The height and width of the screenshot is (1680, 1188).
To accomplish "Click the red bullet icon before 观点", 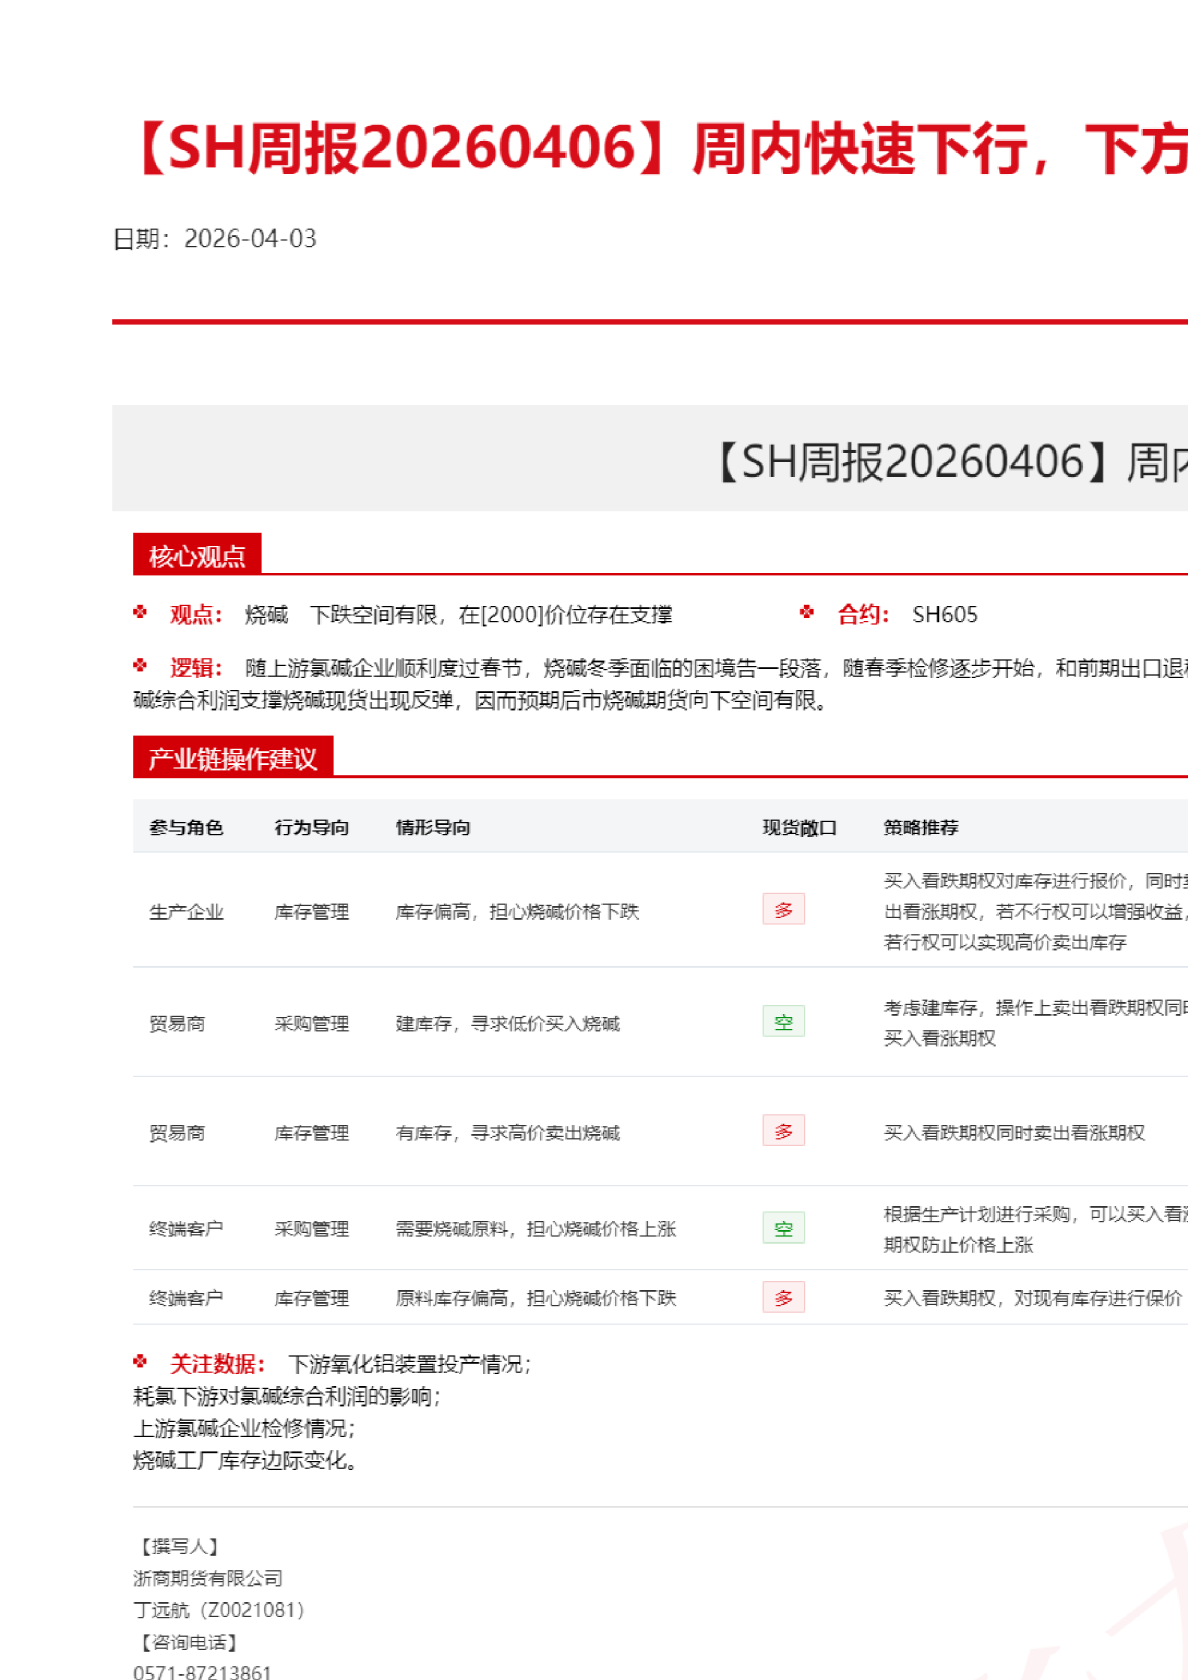I will click(x=140, y=612).
